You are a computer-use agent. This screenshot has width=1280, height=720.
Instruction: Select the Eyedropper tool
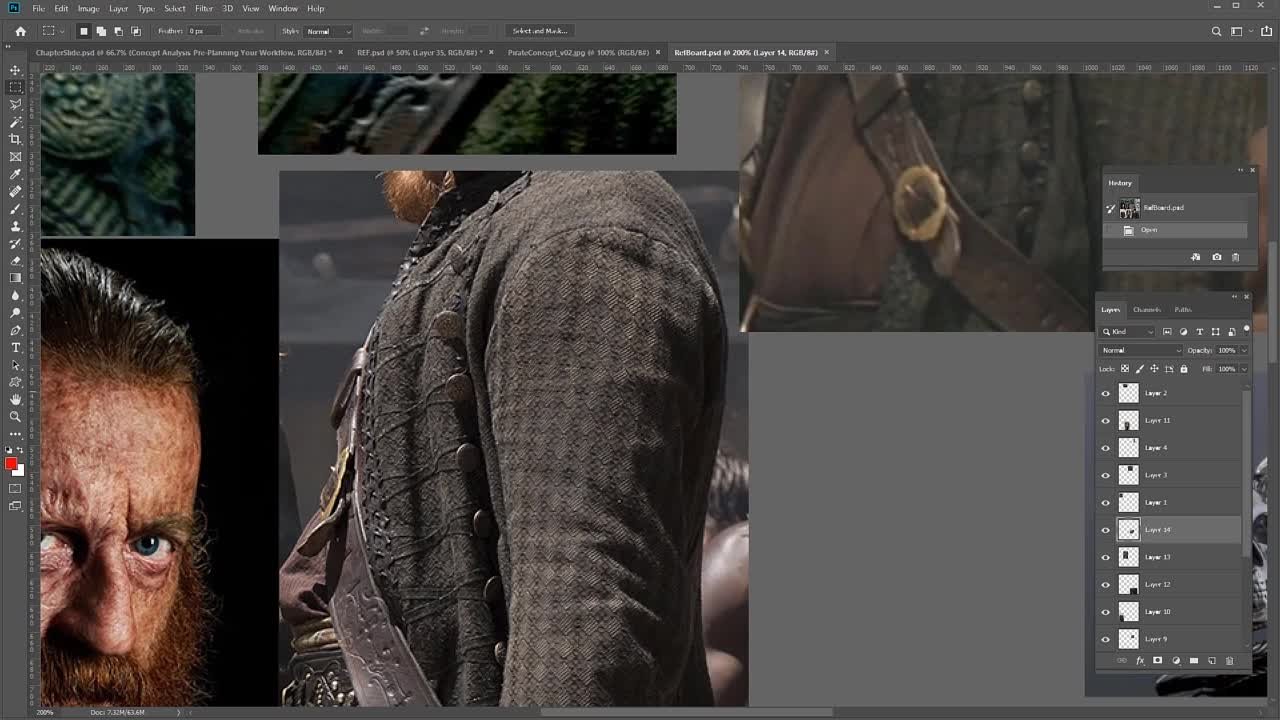(x=15, y=174)
